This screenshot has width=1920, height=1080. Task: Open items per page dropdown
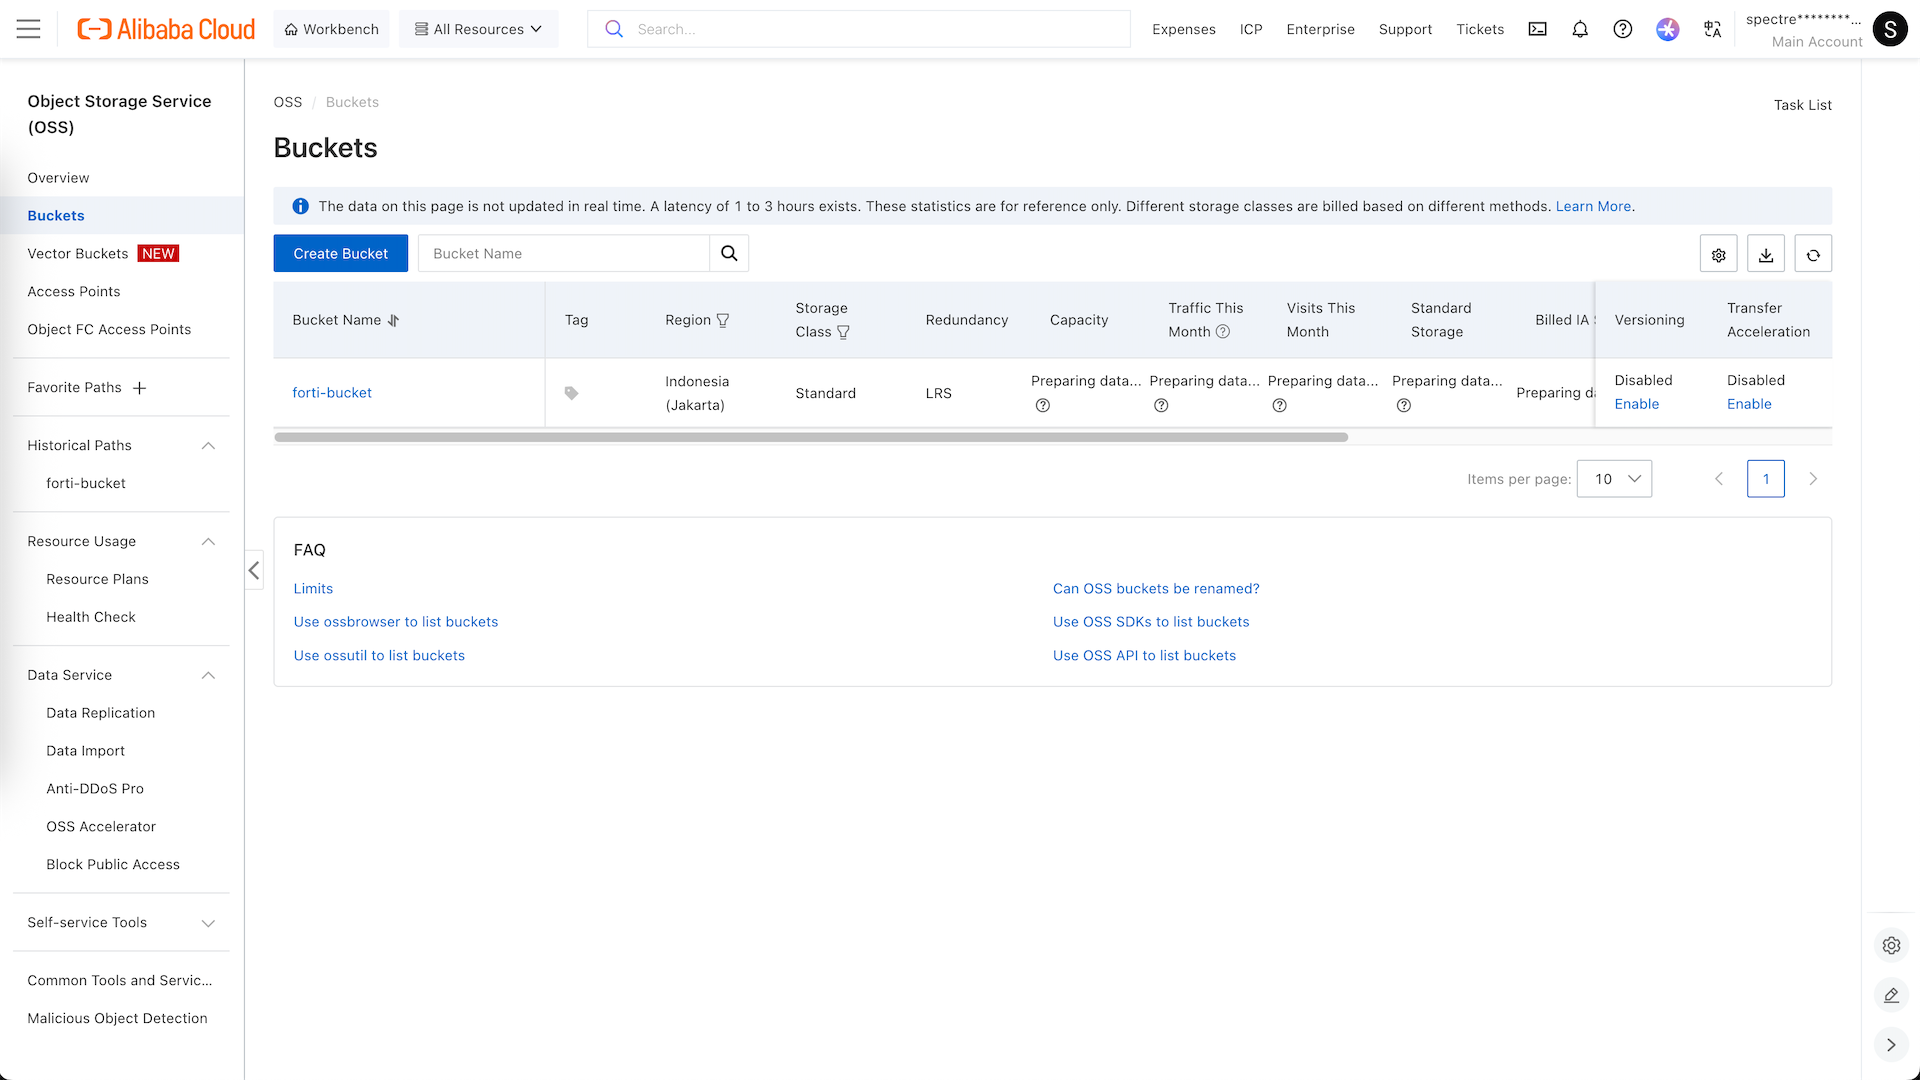click(1614, 479)
